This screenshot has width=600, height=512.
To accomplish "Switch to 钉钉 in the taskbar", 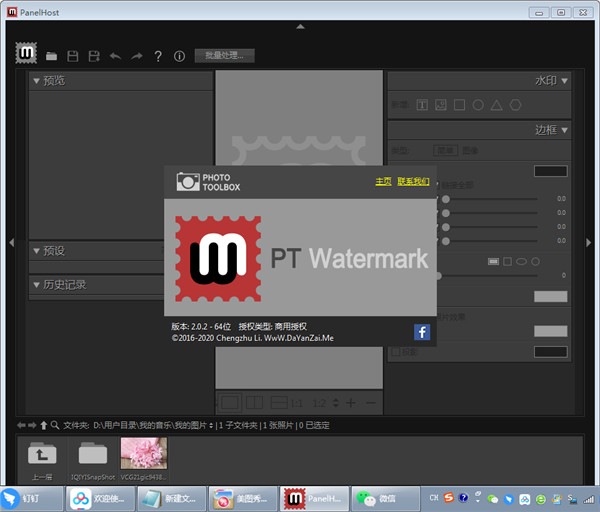I will click(x=31, y=499).
